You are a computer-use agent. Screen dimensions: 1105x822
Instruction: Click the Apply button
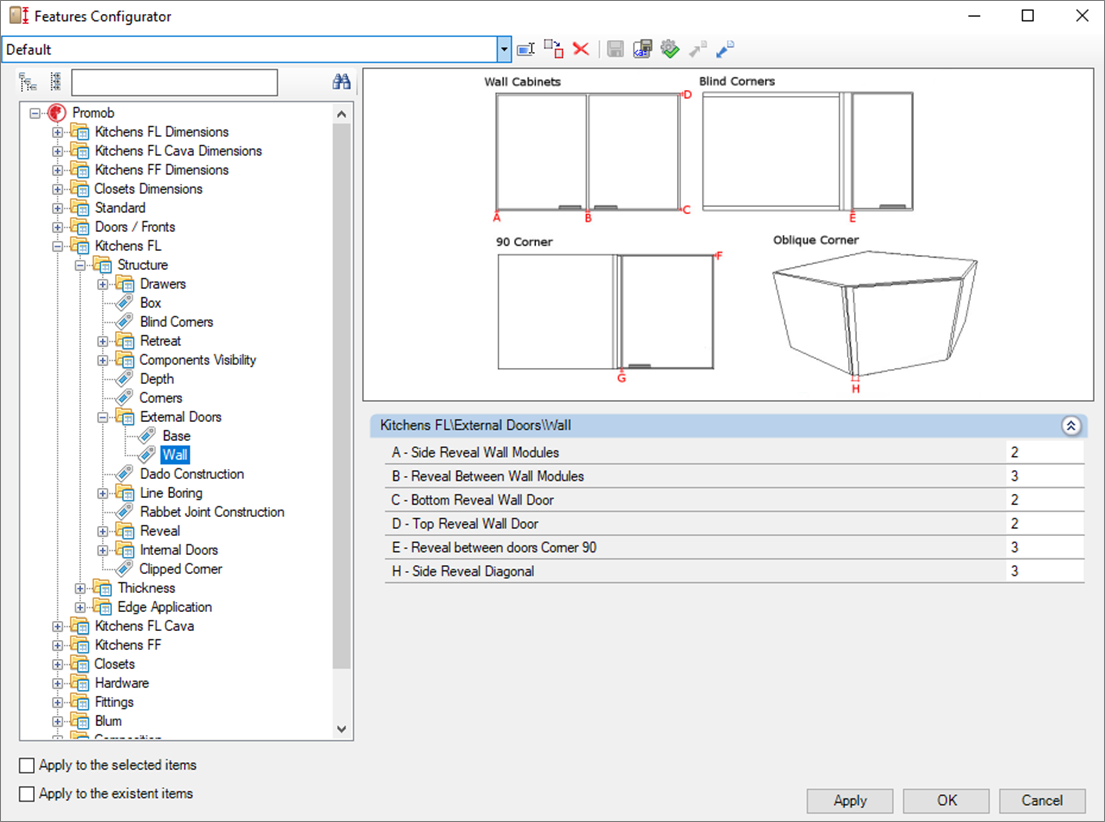click(x=850, y=800)
